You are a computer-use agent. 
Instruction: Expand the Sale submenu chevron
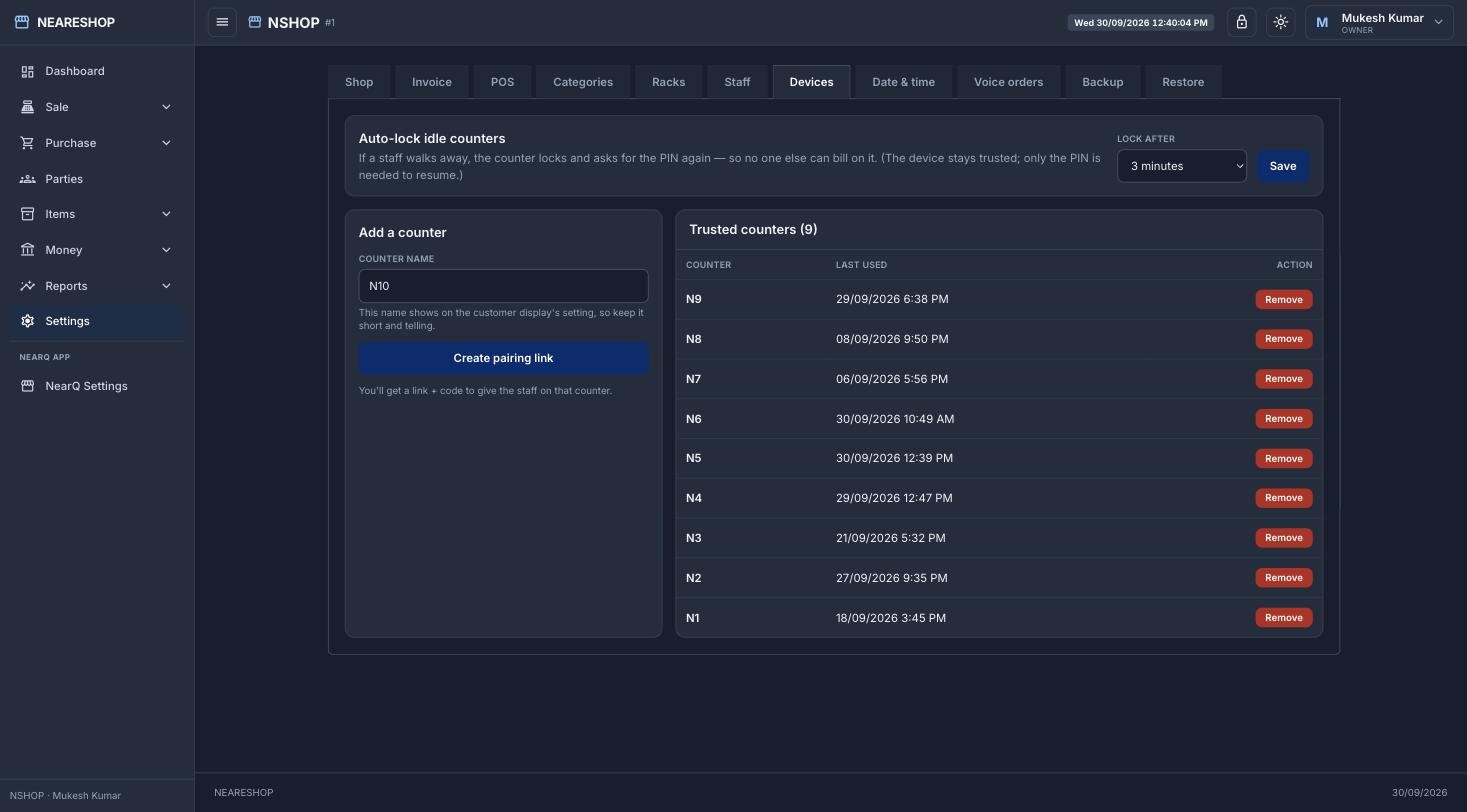click(166, 107)
